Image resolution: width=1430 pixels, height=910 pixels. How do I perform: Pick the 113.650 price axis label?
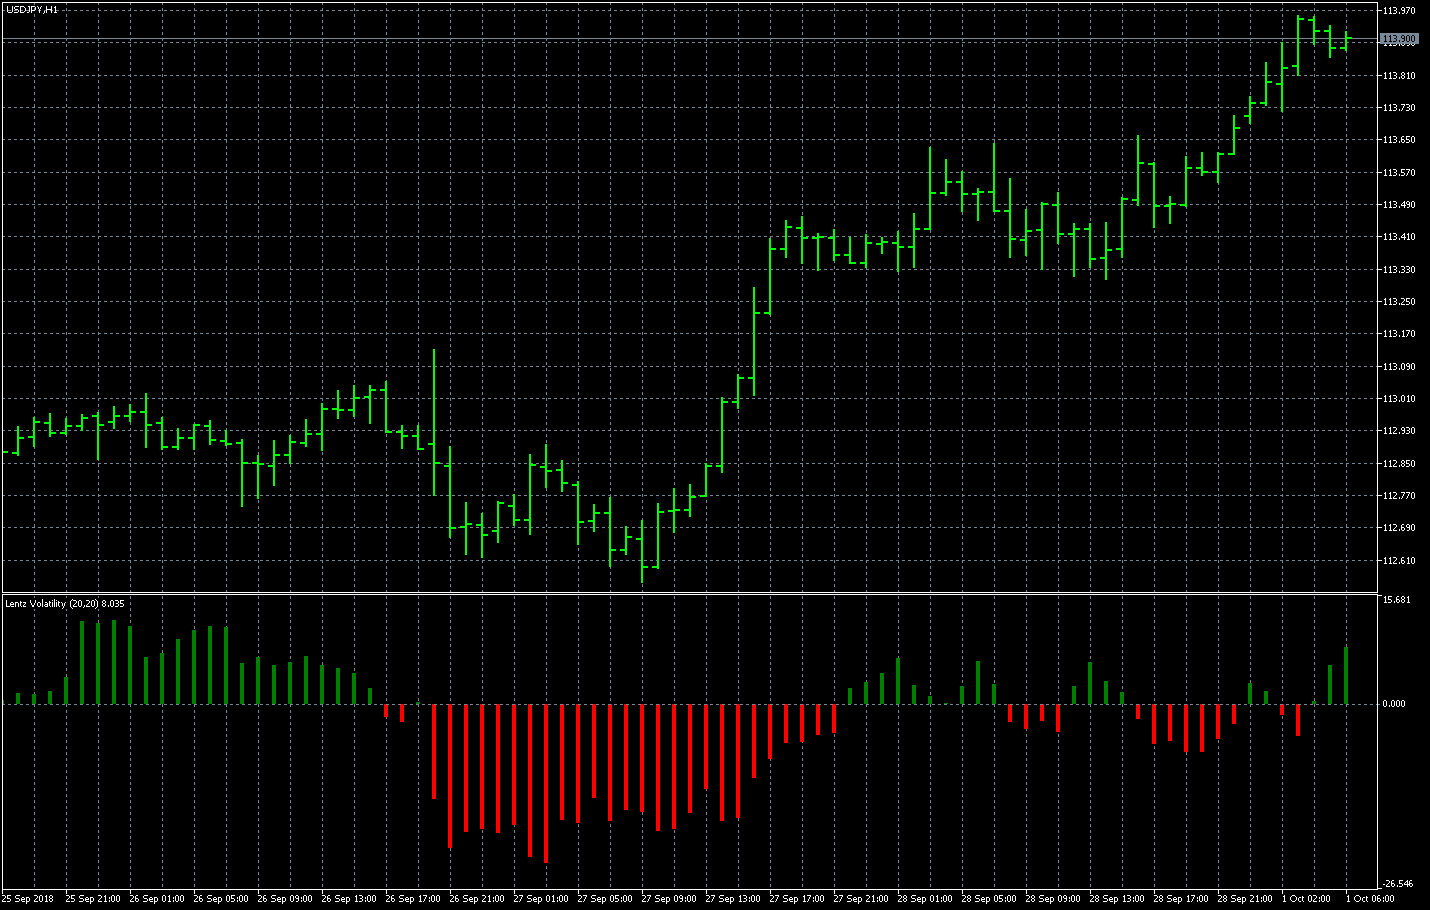pos(1399,140)
